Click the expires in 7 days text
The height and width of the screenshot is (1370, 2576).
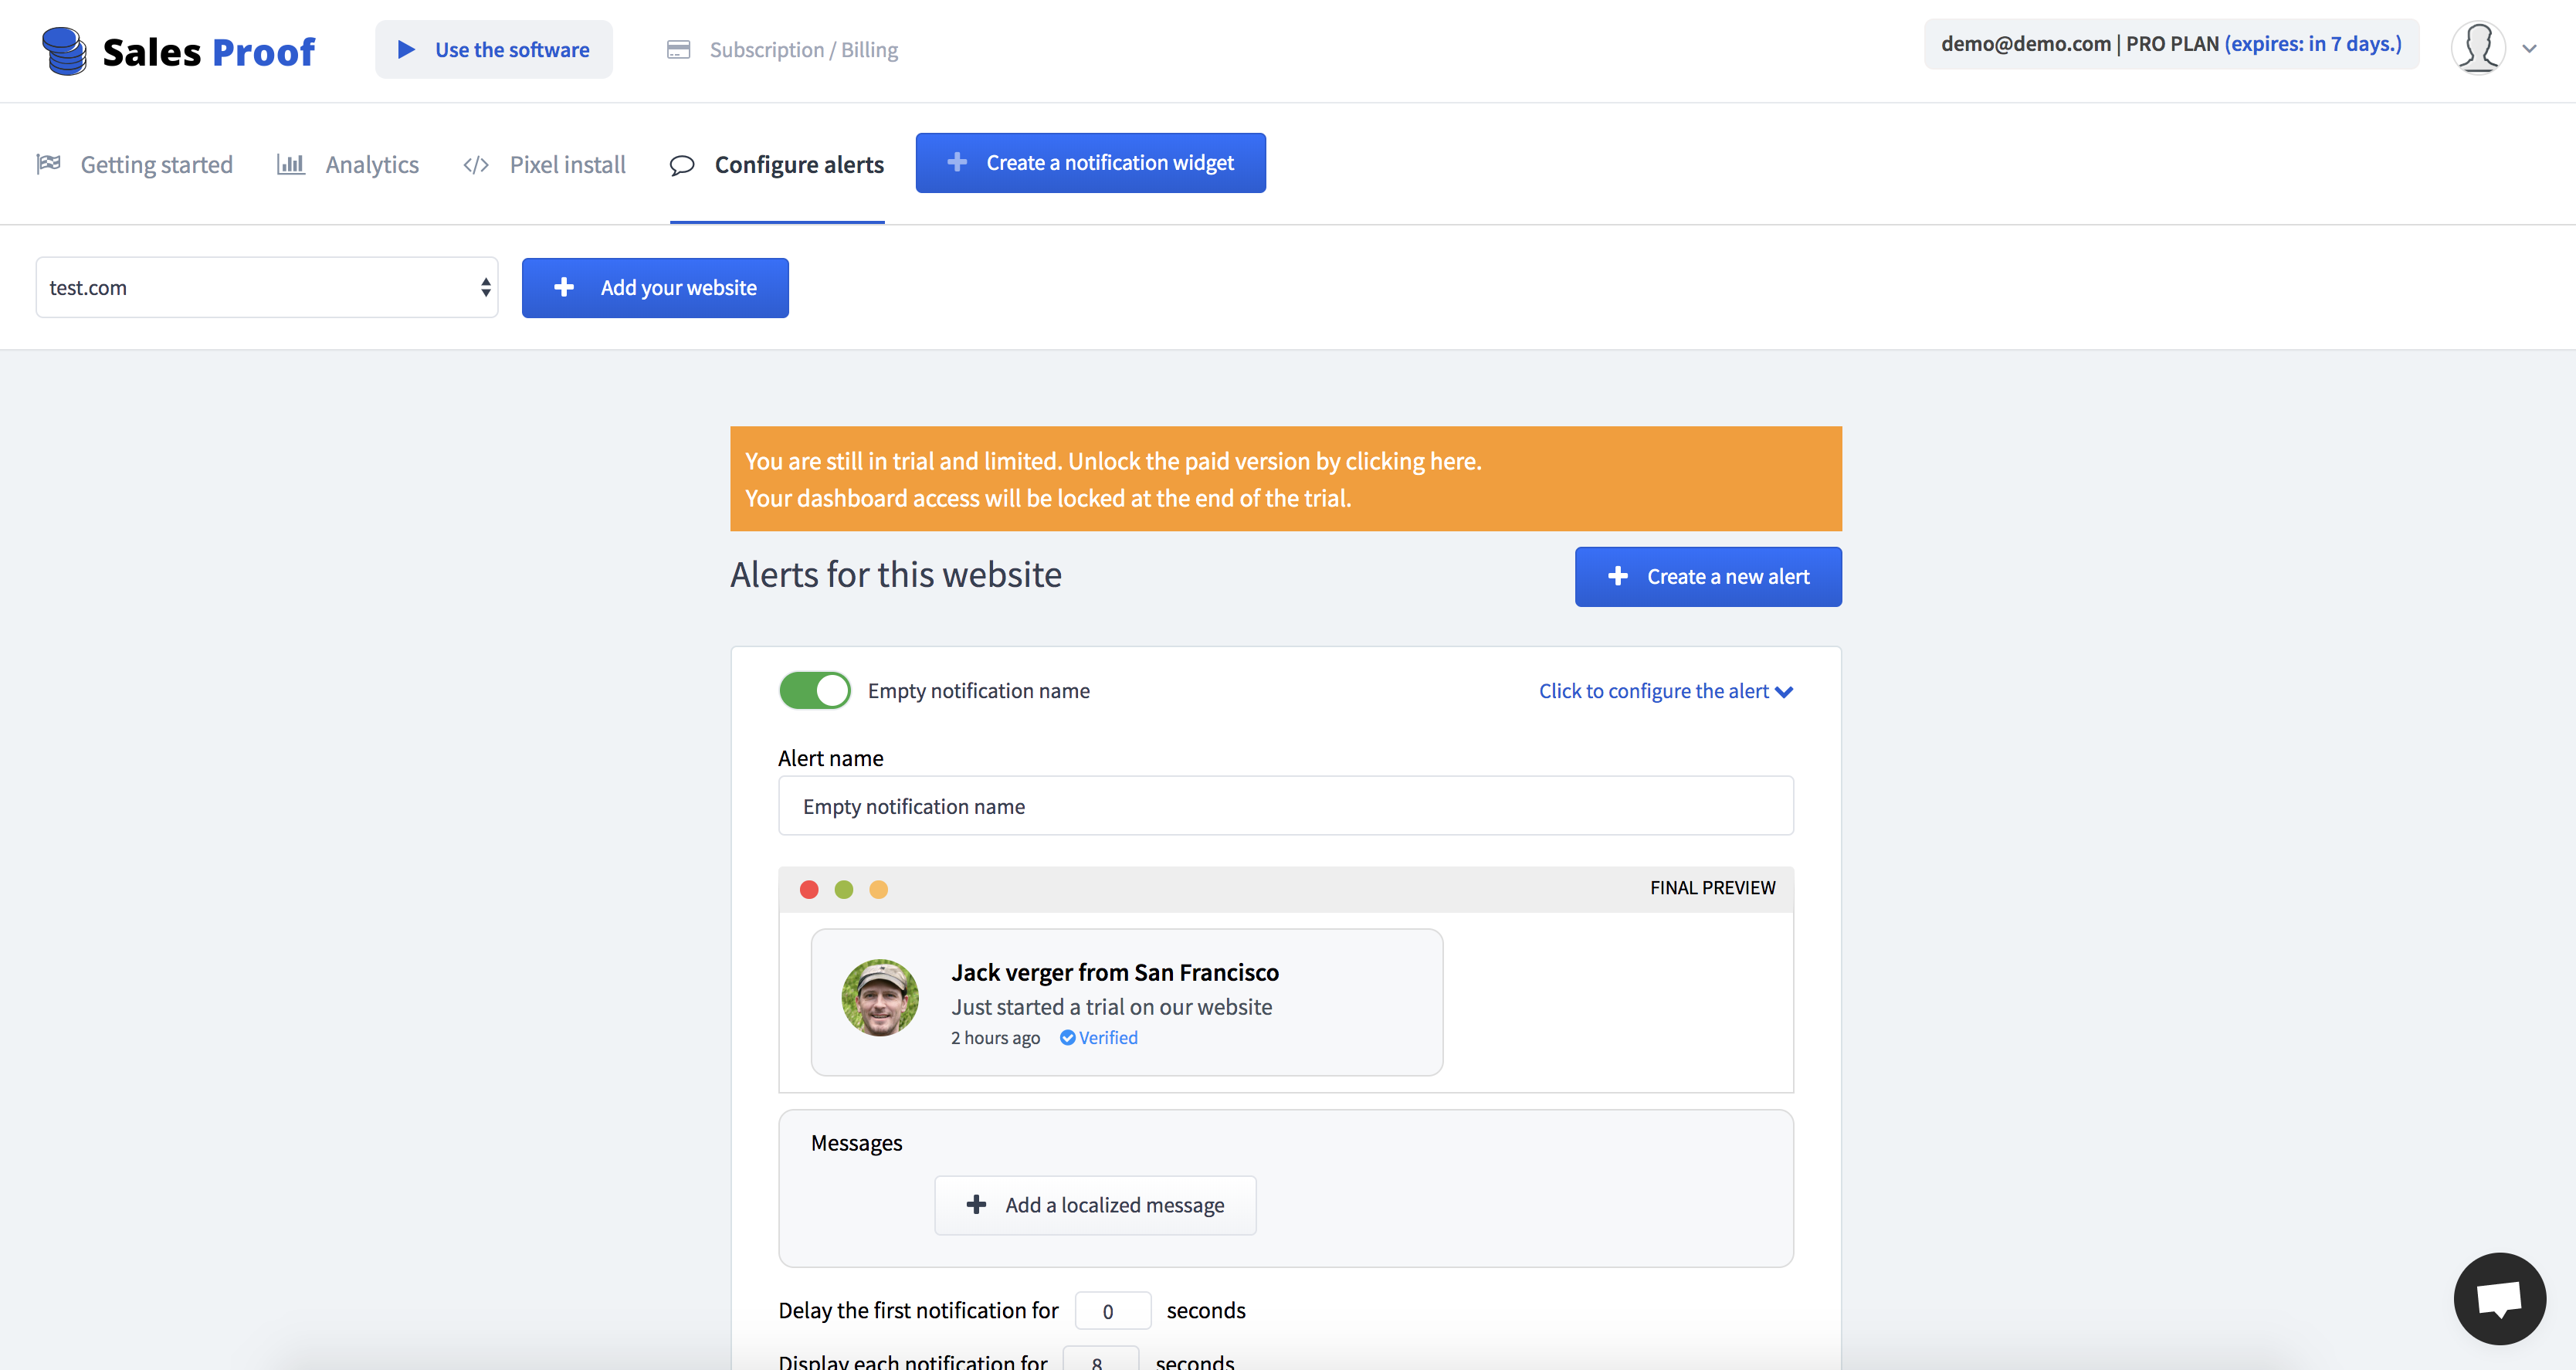[2313, 44]
